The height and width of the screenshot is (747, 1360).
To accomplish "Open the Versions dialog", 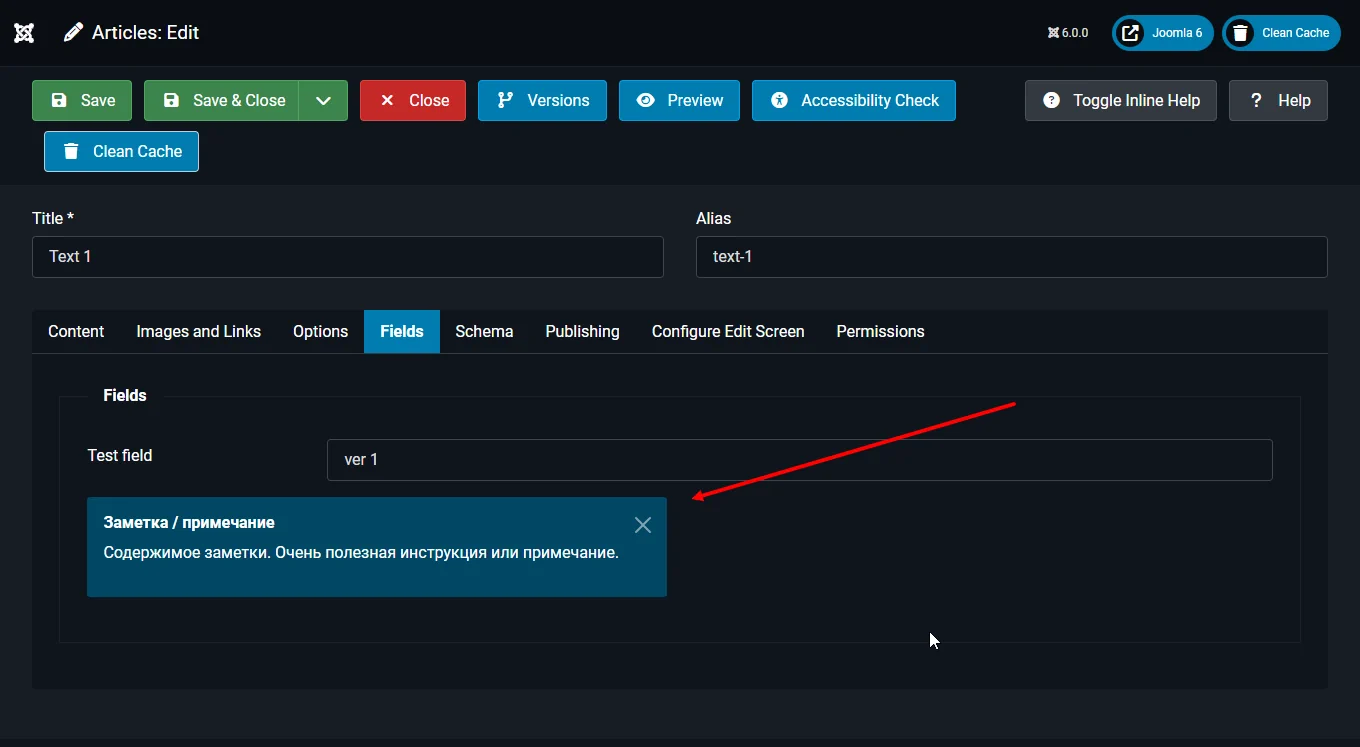I will [x=542, y=100].
